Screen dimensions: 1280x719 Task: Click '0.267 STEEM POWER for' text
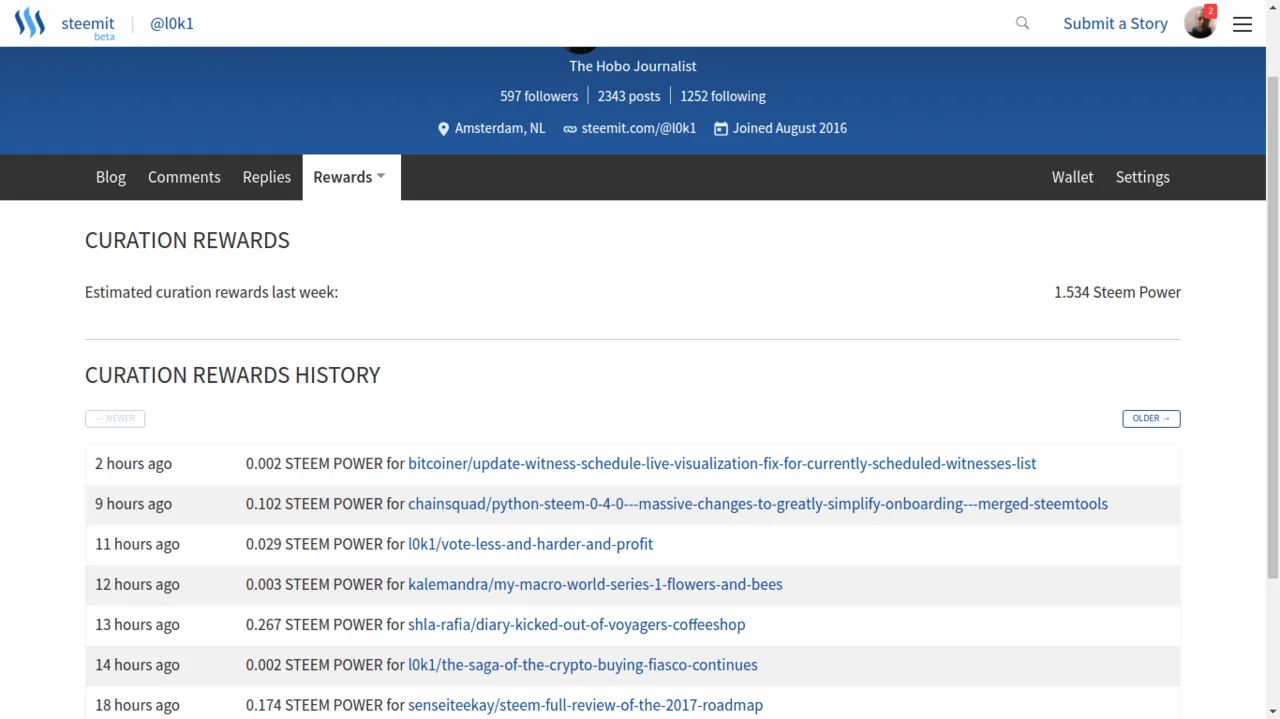pyautogui.click(x=325, y=624)
